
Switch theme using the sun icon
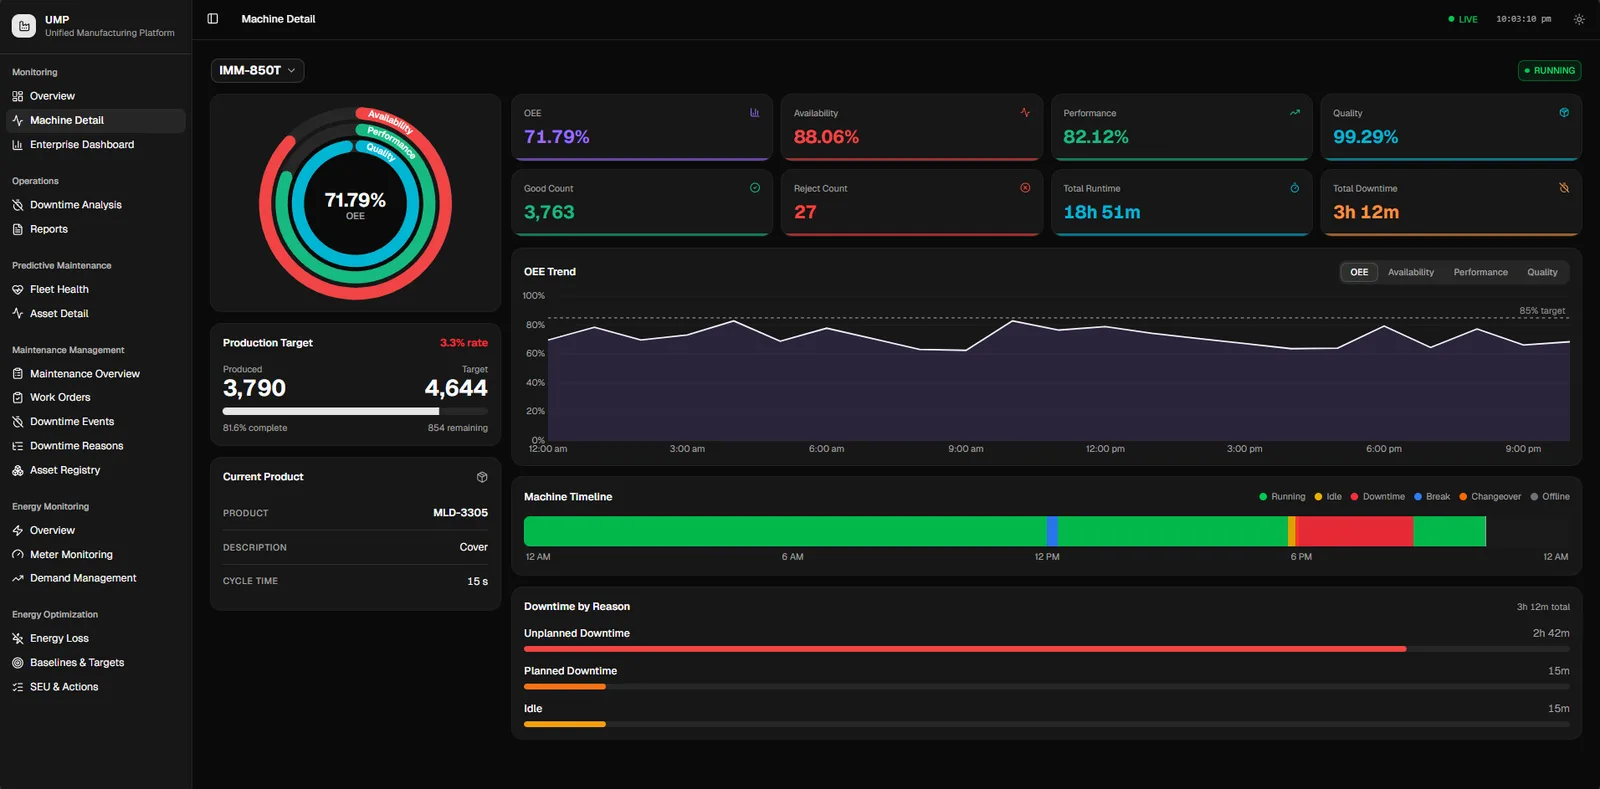click(1579, 19)
